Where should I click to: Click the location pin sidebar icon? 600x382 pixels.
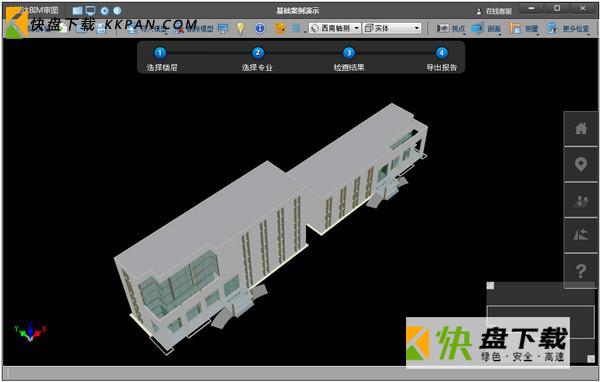point(581,164)
